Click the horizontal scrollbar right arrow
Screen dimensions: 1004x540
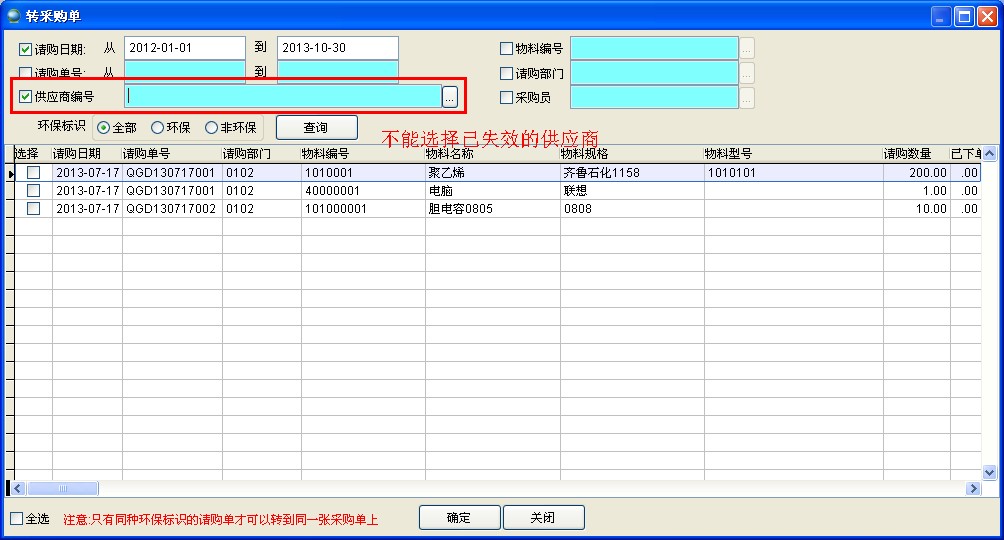(973, 488)
